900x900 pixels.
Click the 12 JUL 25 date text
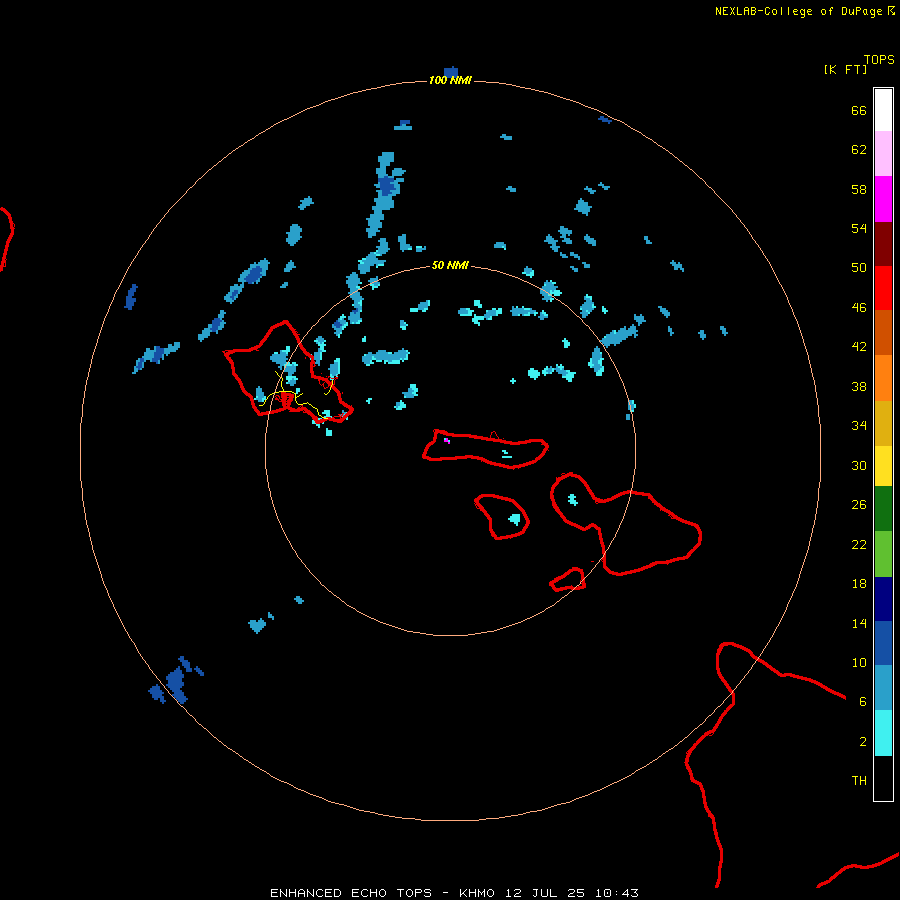545,893
